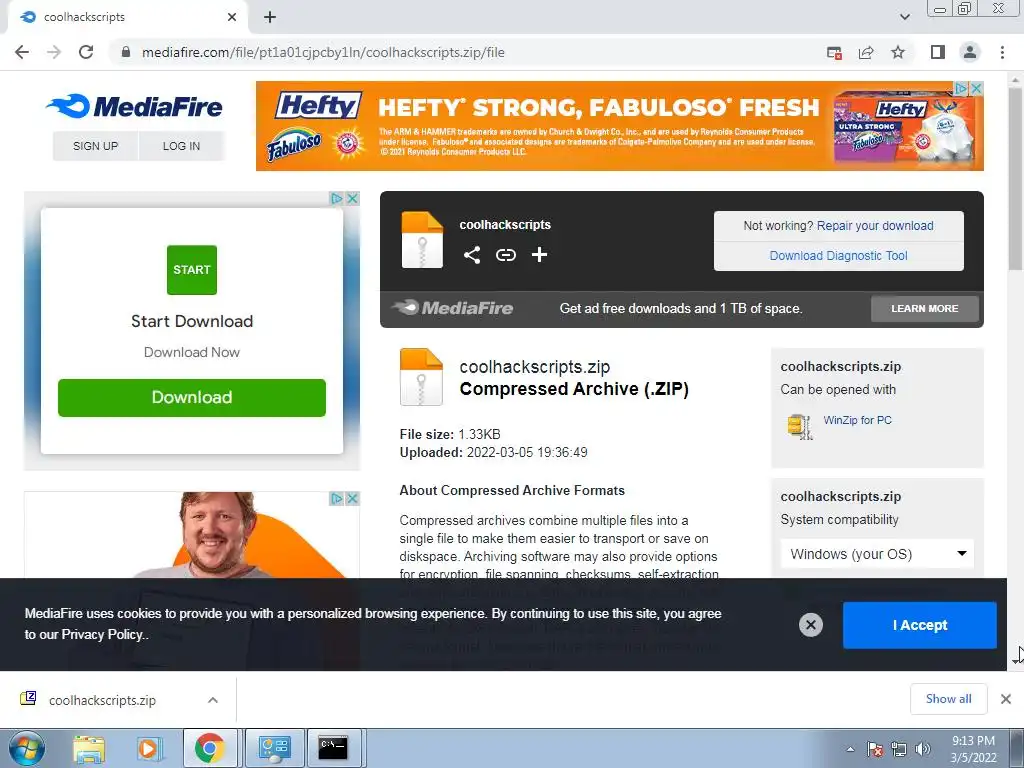Click the padlock site info icon
Screen dimensions: 1024x768
point(126,52)
